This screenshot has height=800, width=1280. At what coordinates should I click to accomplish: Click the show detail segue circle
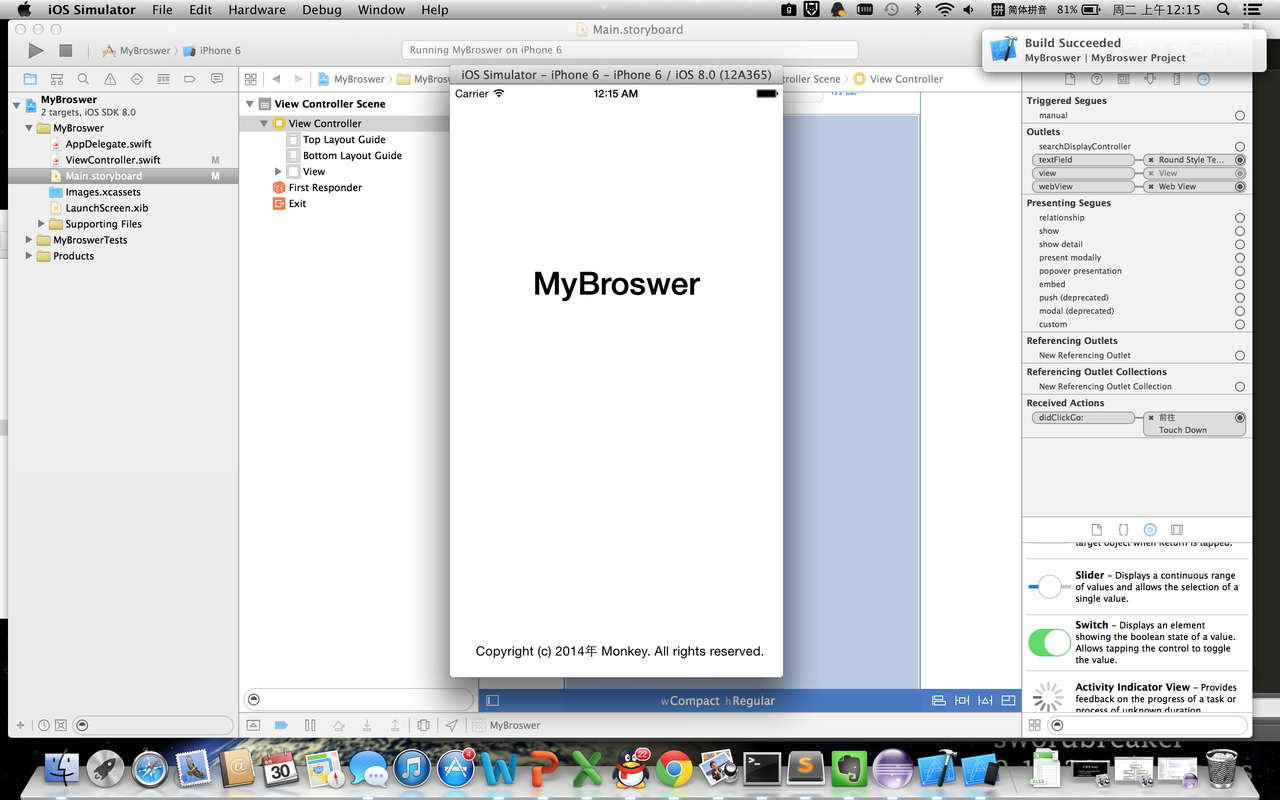coord(1240,245)
